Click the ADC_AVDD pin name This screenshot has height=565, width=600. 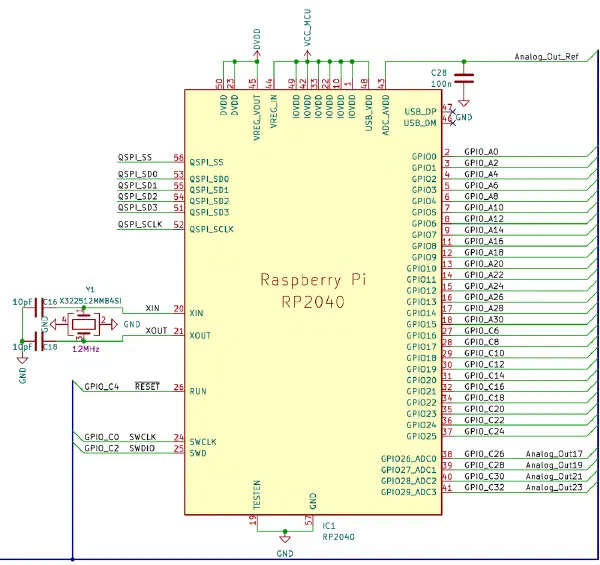tap(386, 115)
